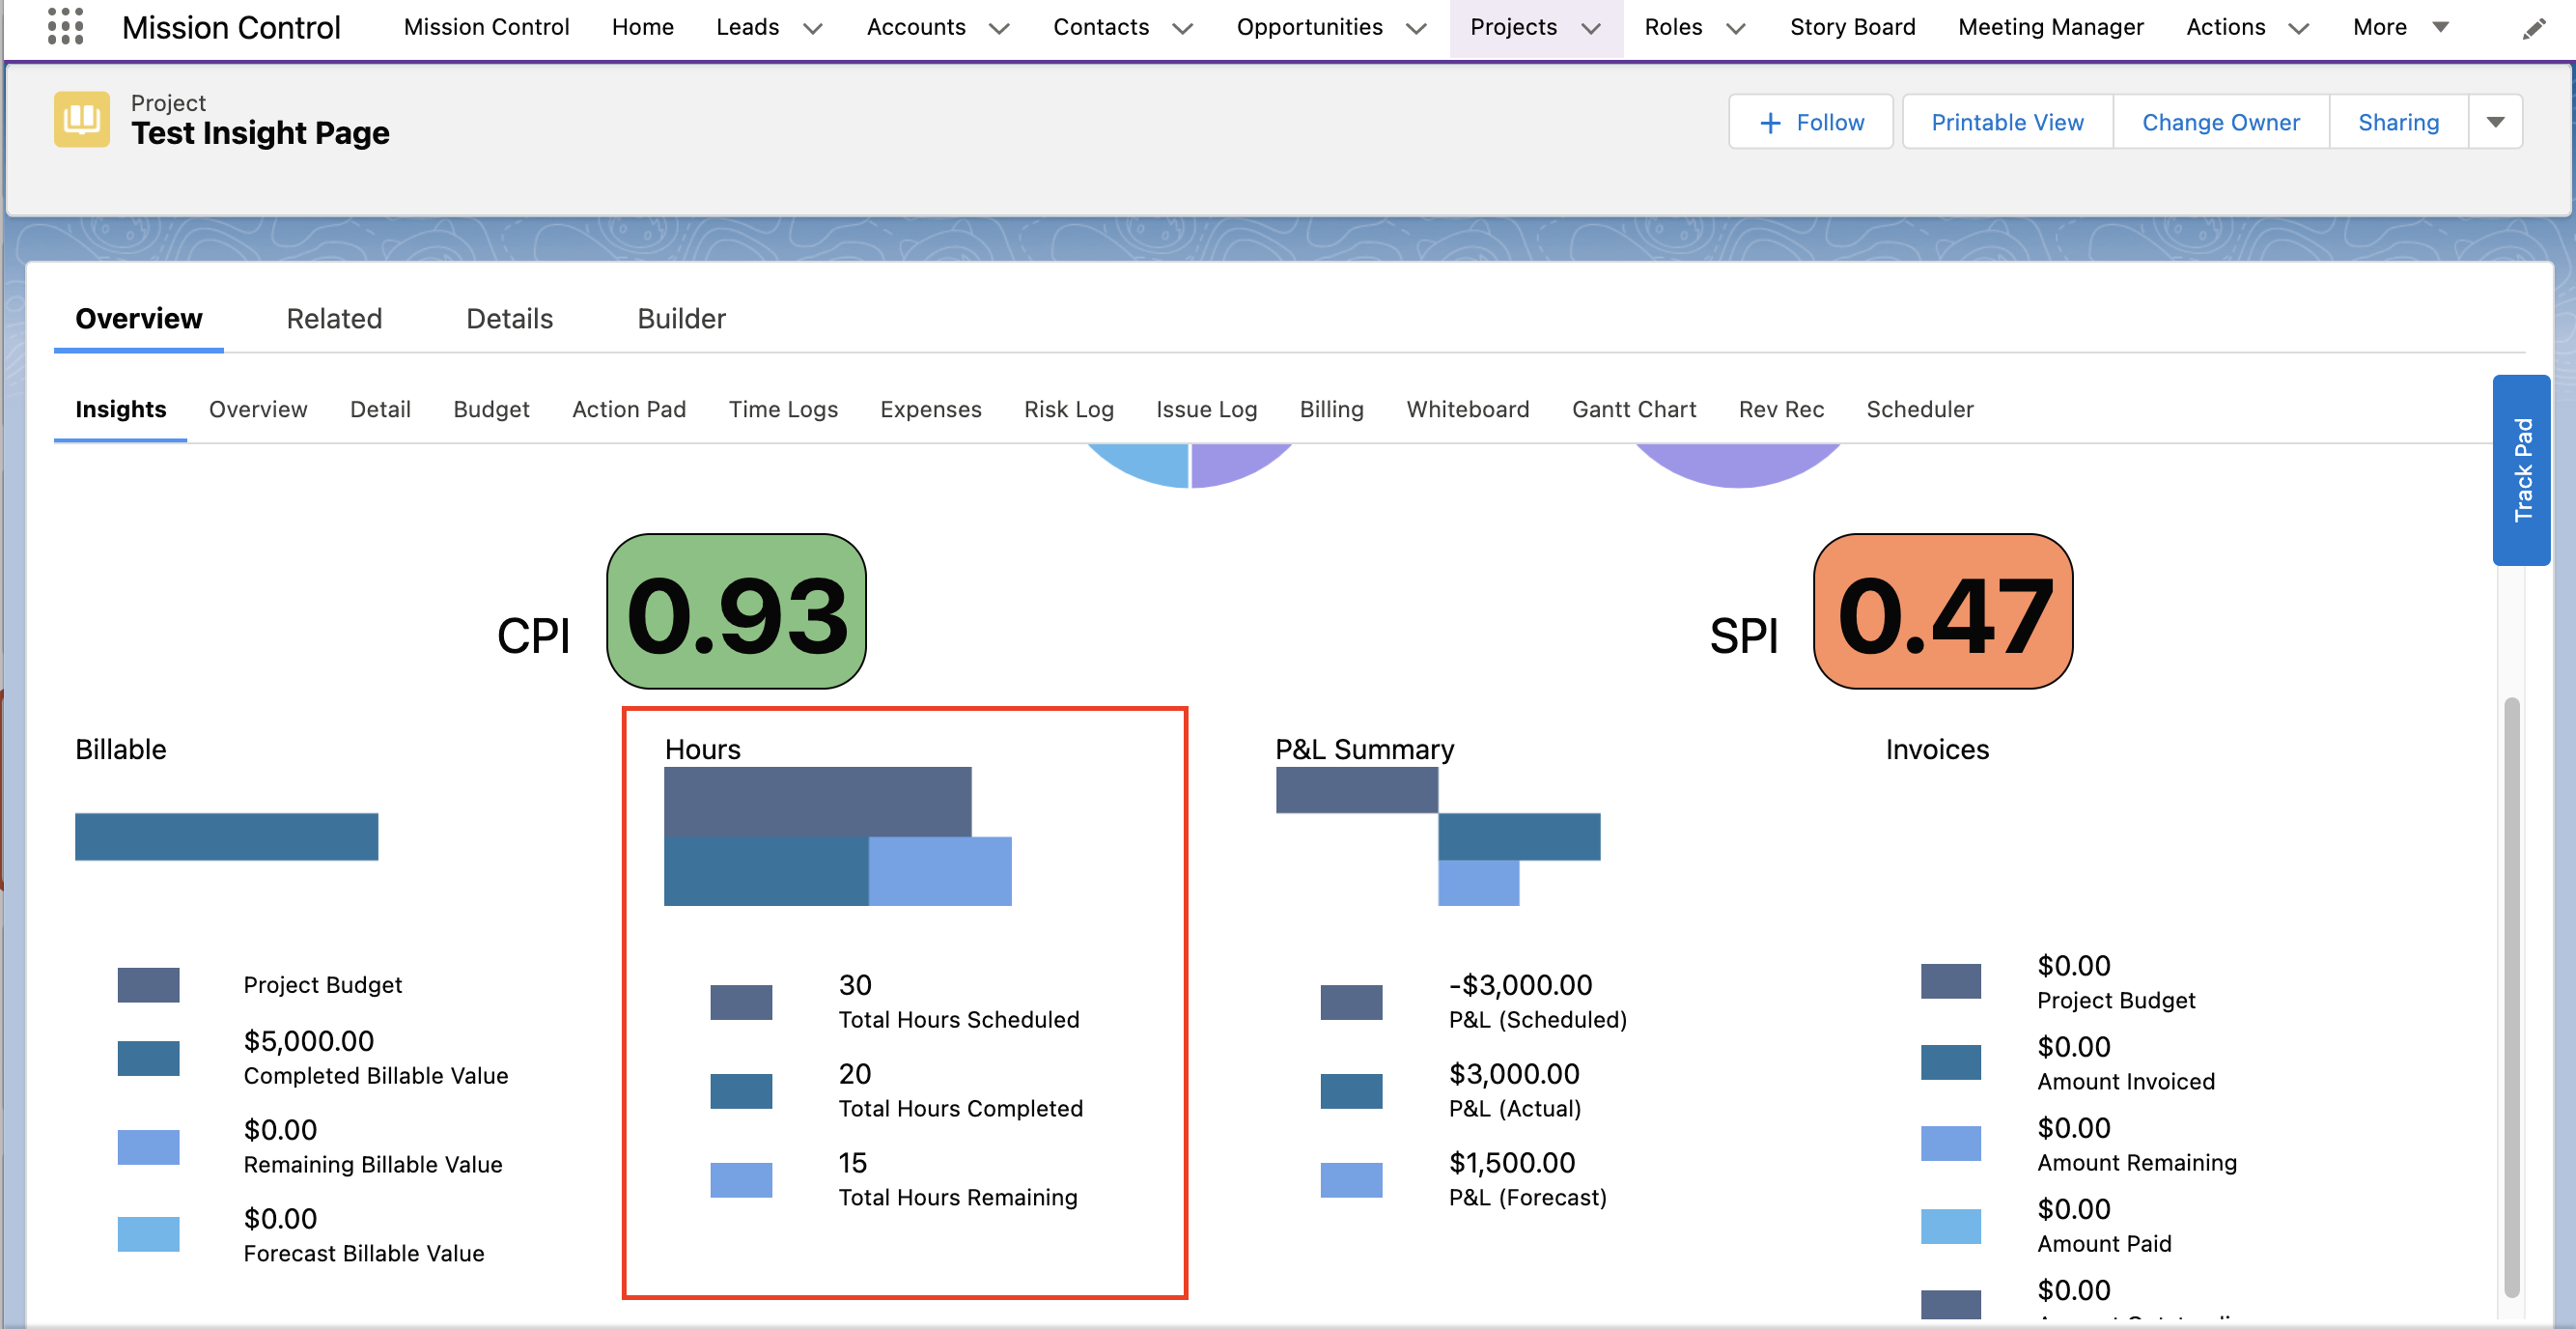Click the Change Owner button
This screenshot has height=1329, width=2576.
point(2220,122)
